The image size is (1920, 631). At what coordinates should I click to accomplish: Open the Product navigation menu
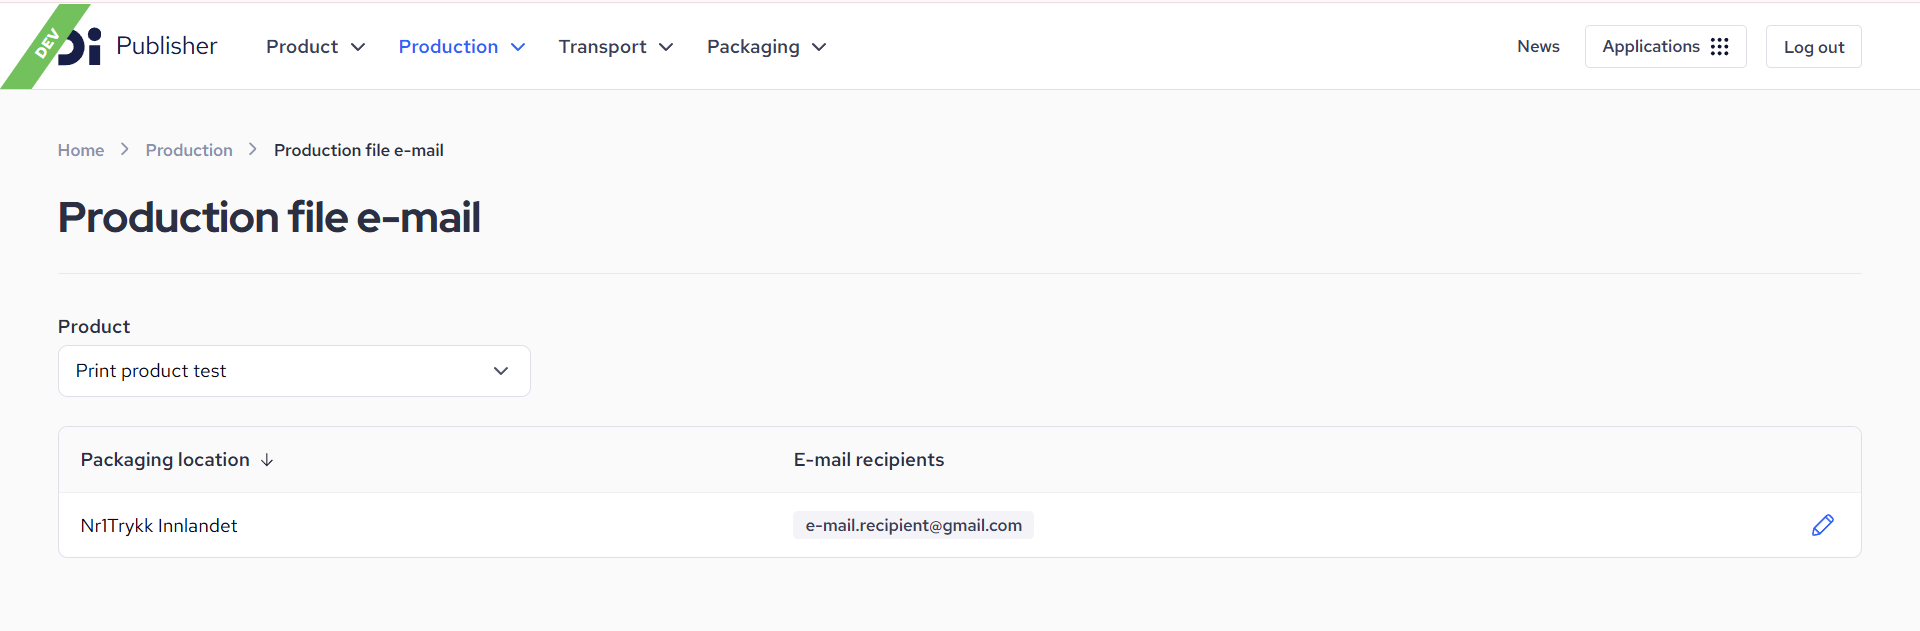click(302, 47)
